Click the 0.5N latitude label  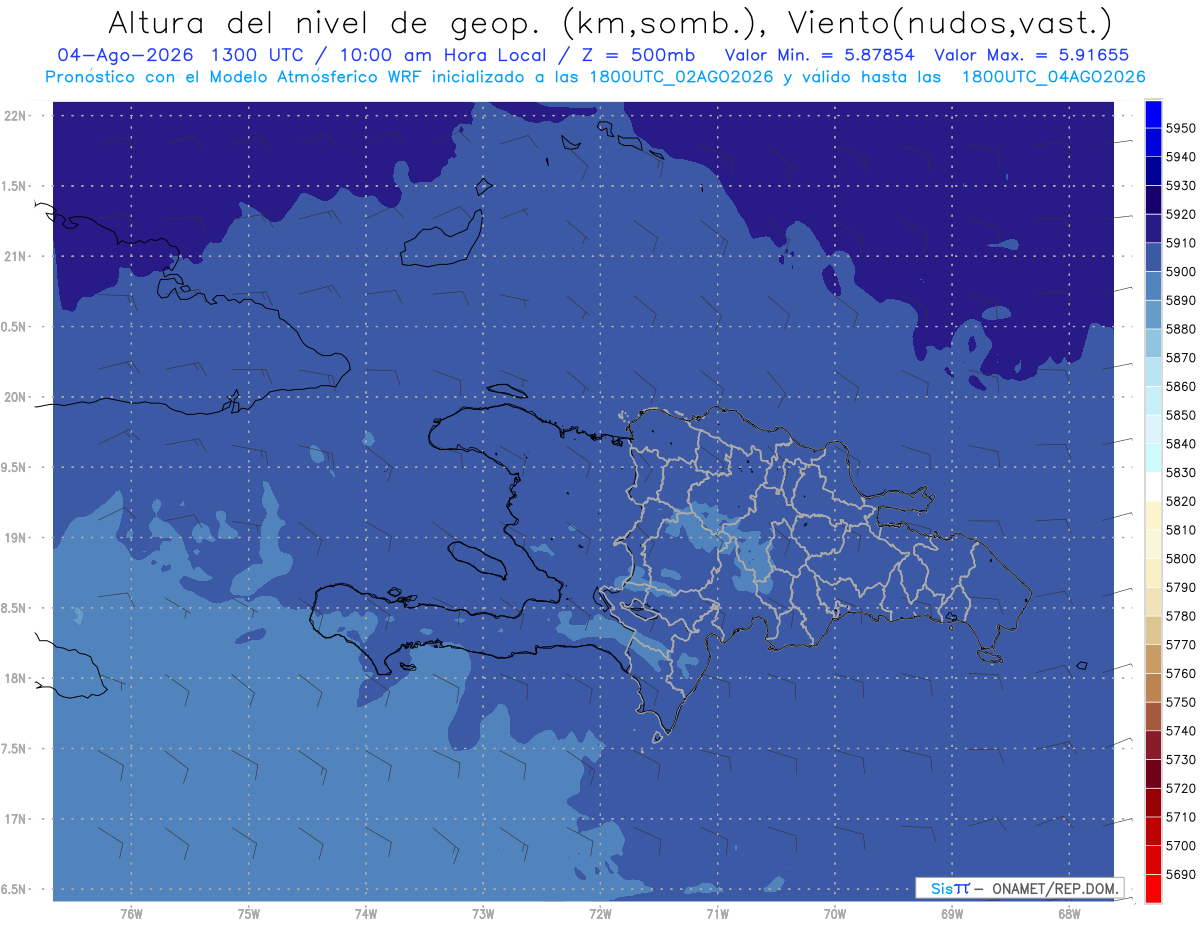(x=12, y=327)
